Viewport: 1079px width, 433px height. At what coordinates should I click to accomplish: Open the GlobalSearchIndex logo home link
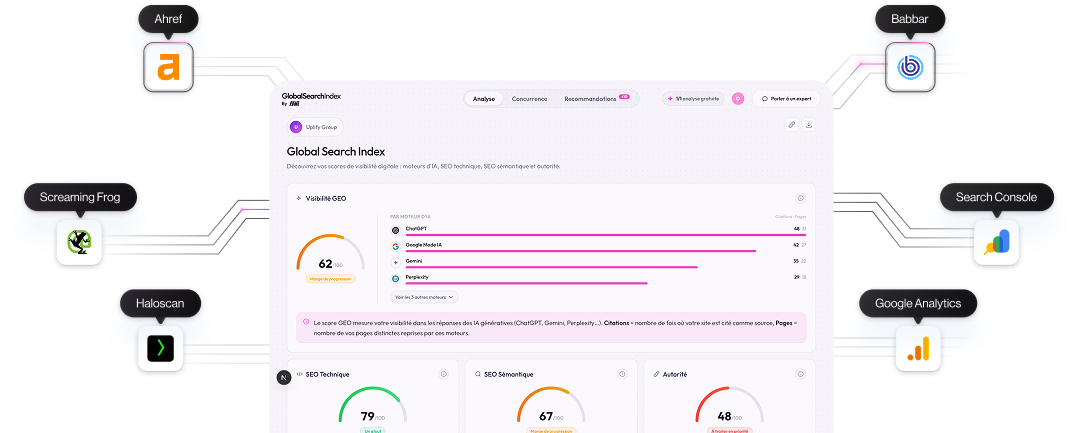[311, 99]
